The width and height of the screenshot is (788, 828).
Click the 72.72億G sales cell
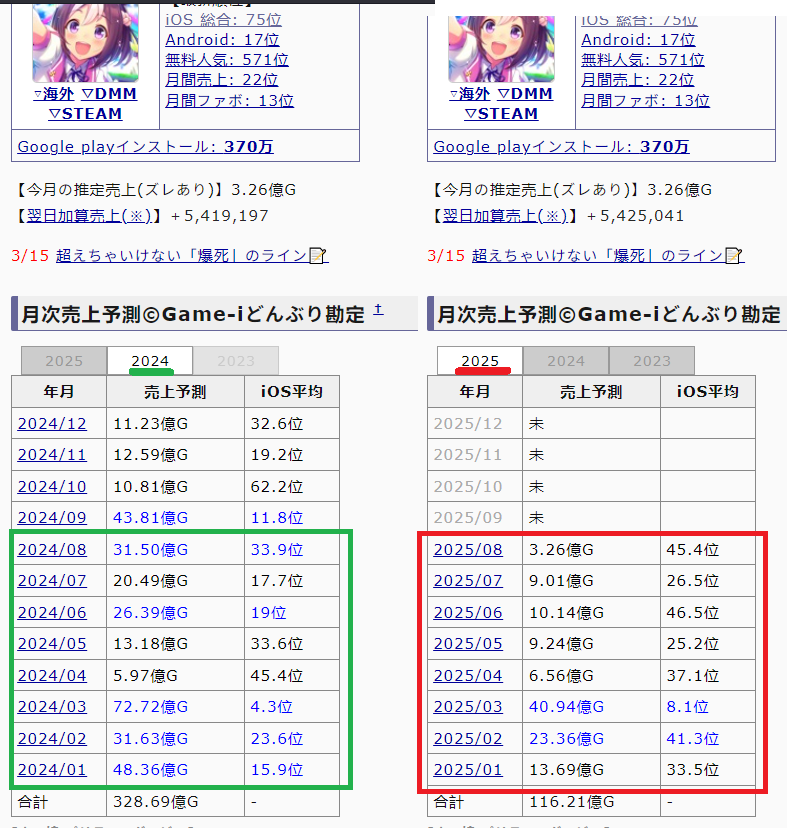point(175,707)
